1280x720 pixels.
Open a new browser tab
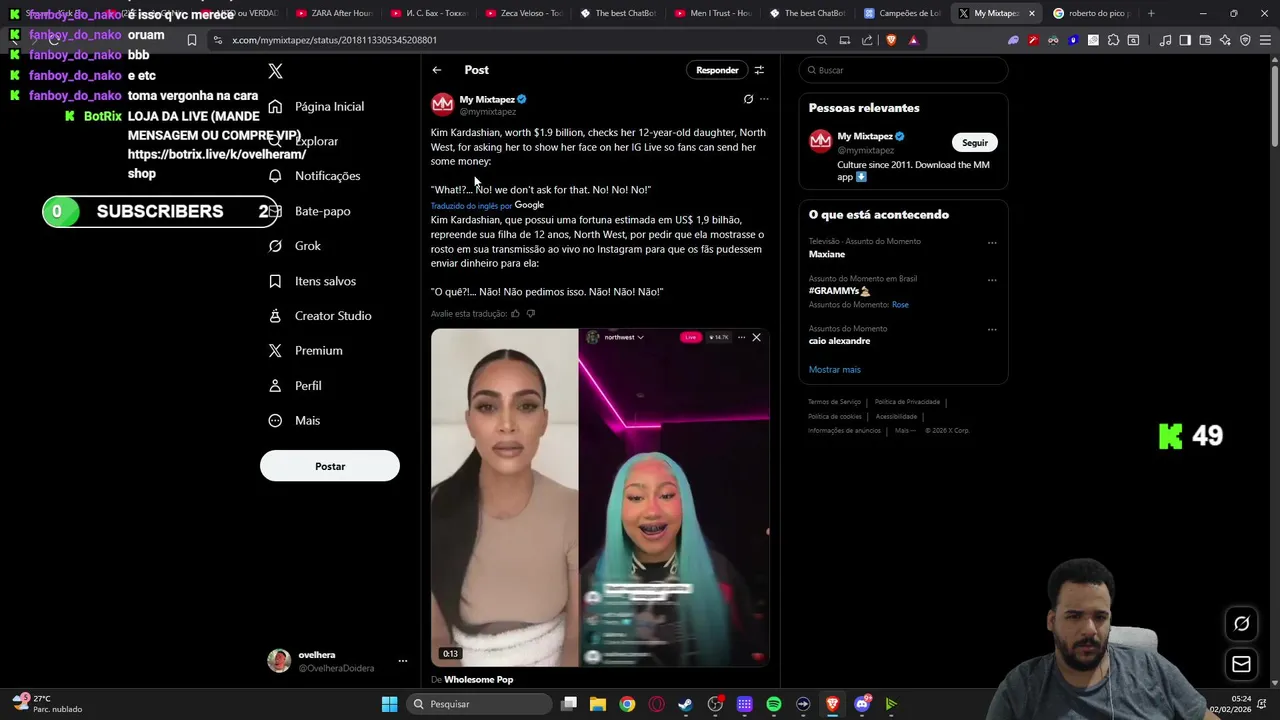(x=1151, y=13)
